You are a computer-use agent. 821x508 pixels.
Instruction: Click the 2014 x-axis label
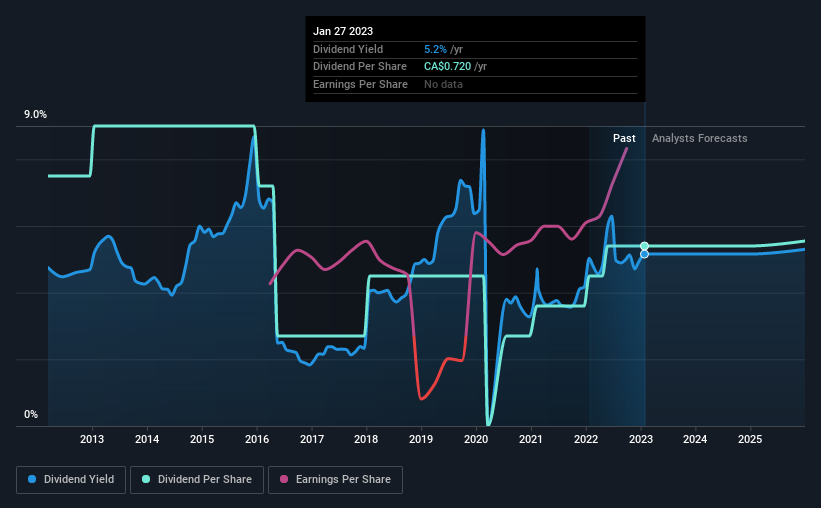click(147, 439)
